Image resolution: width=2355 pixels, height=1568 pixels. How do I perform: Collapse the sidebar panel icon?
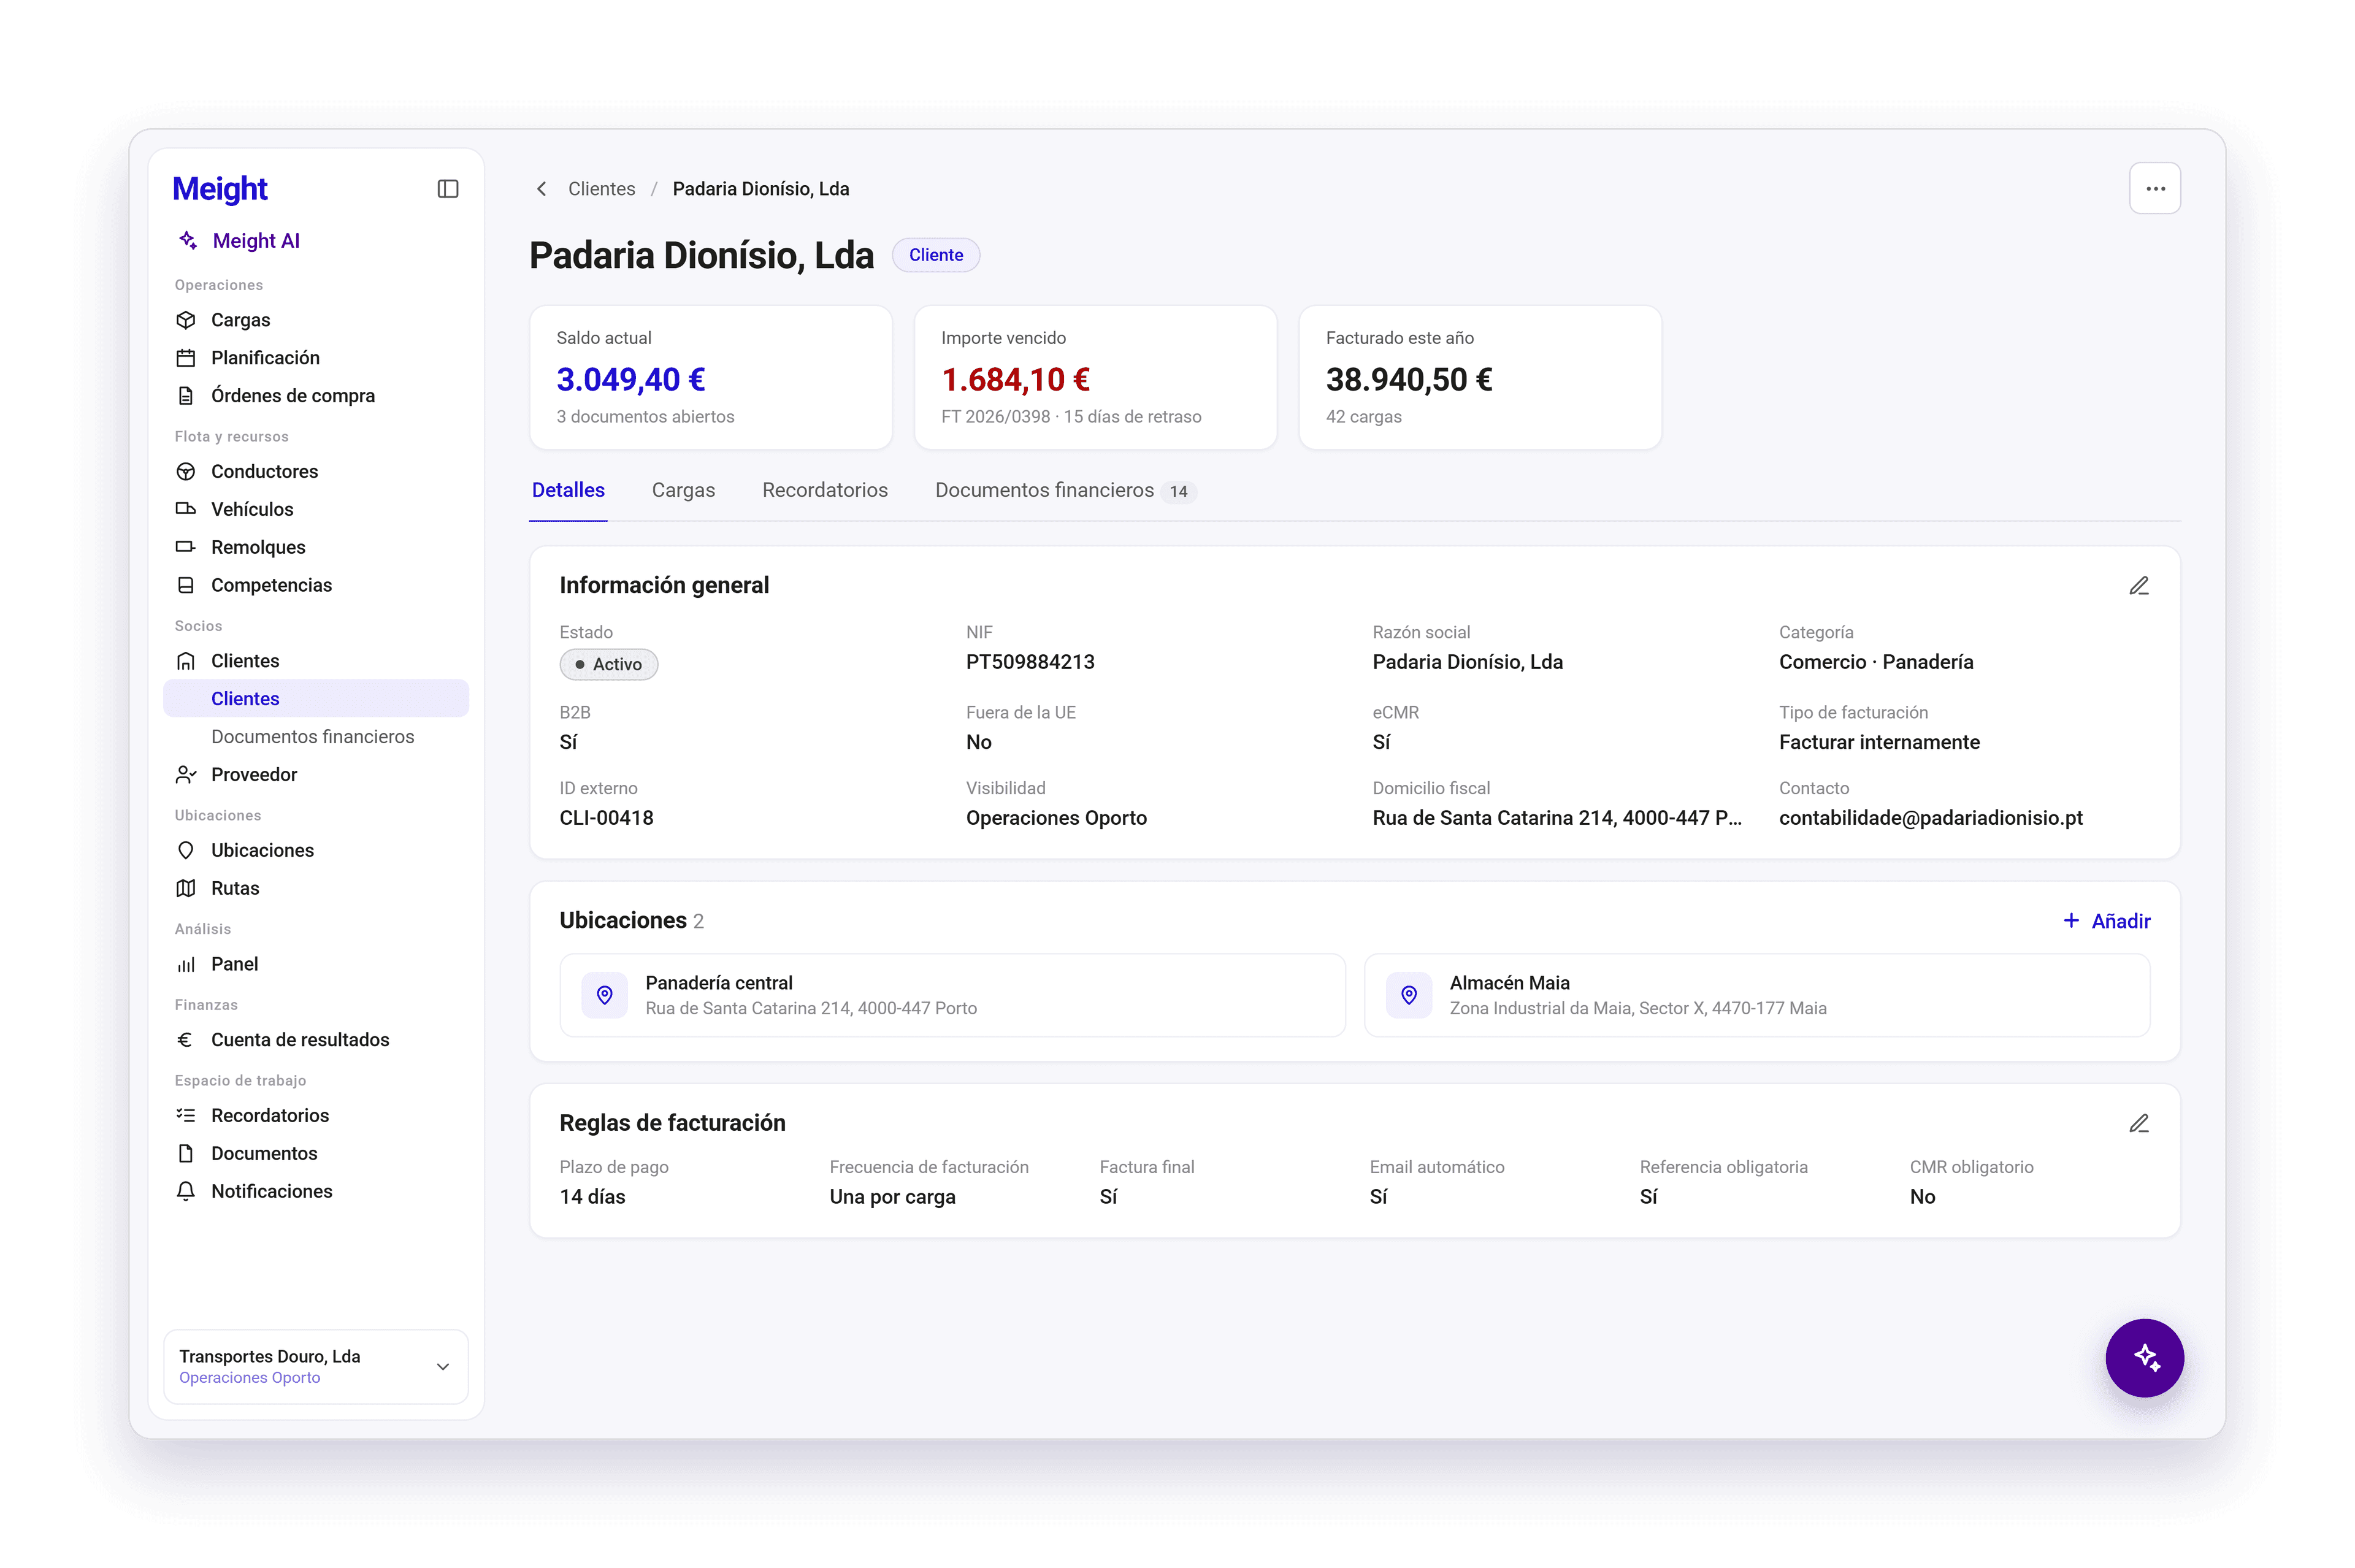tap(448, 189)
